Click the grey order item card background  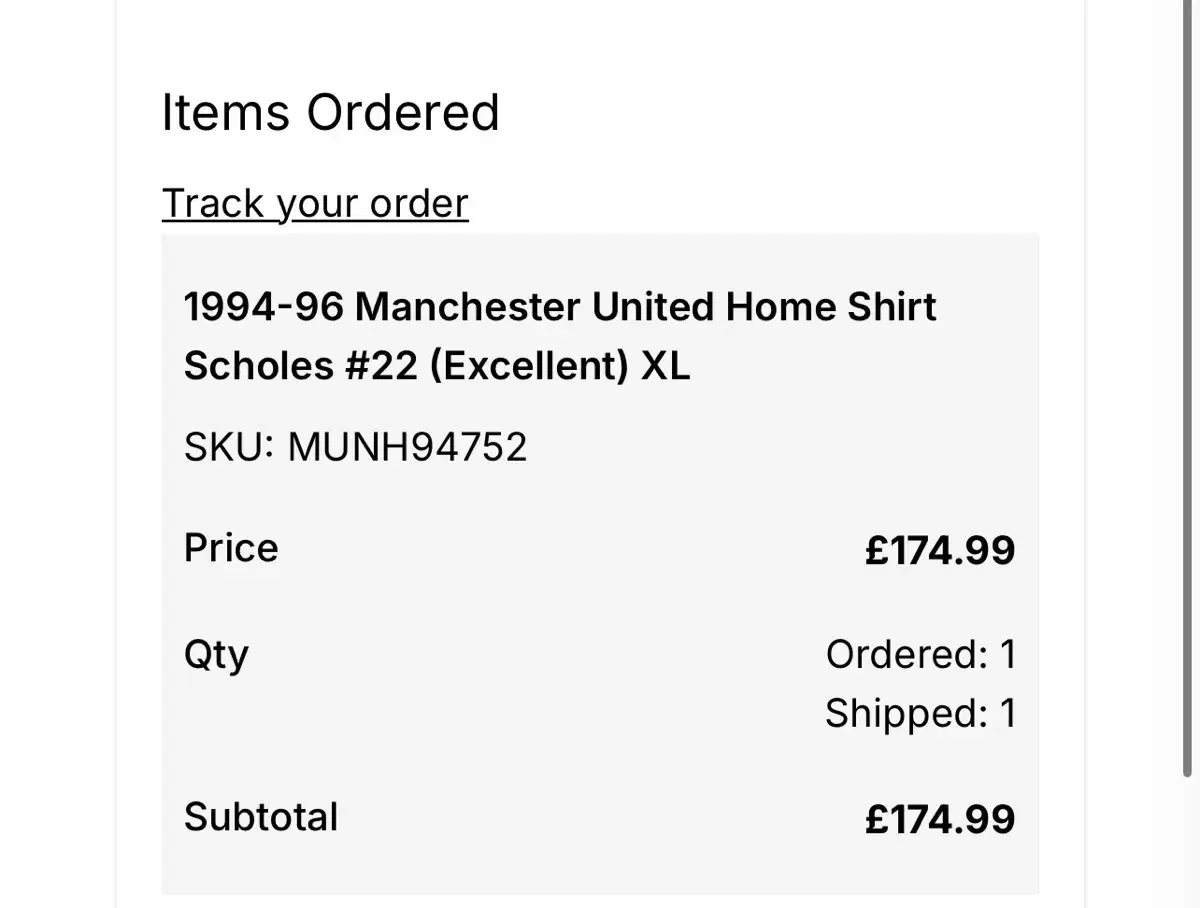tap(600, 564)
